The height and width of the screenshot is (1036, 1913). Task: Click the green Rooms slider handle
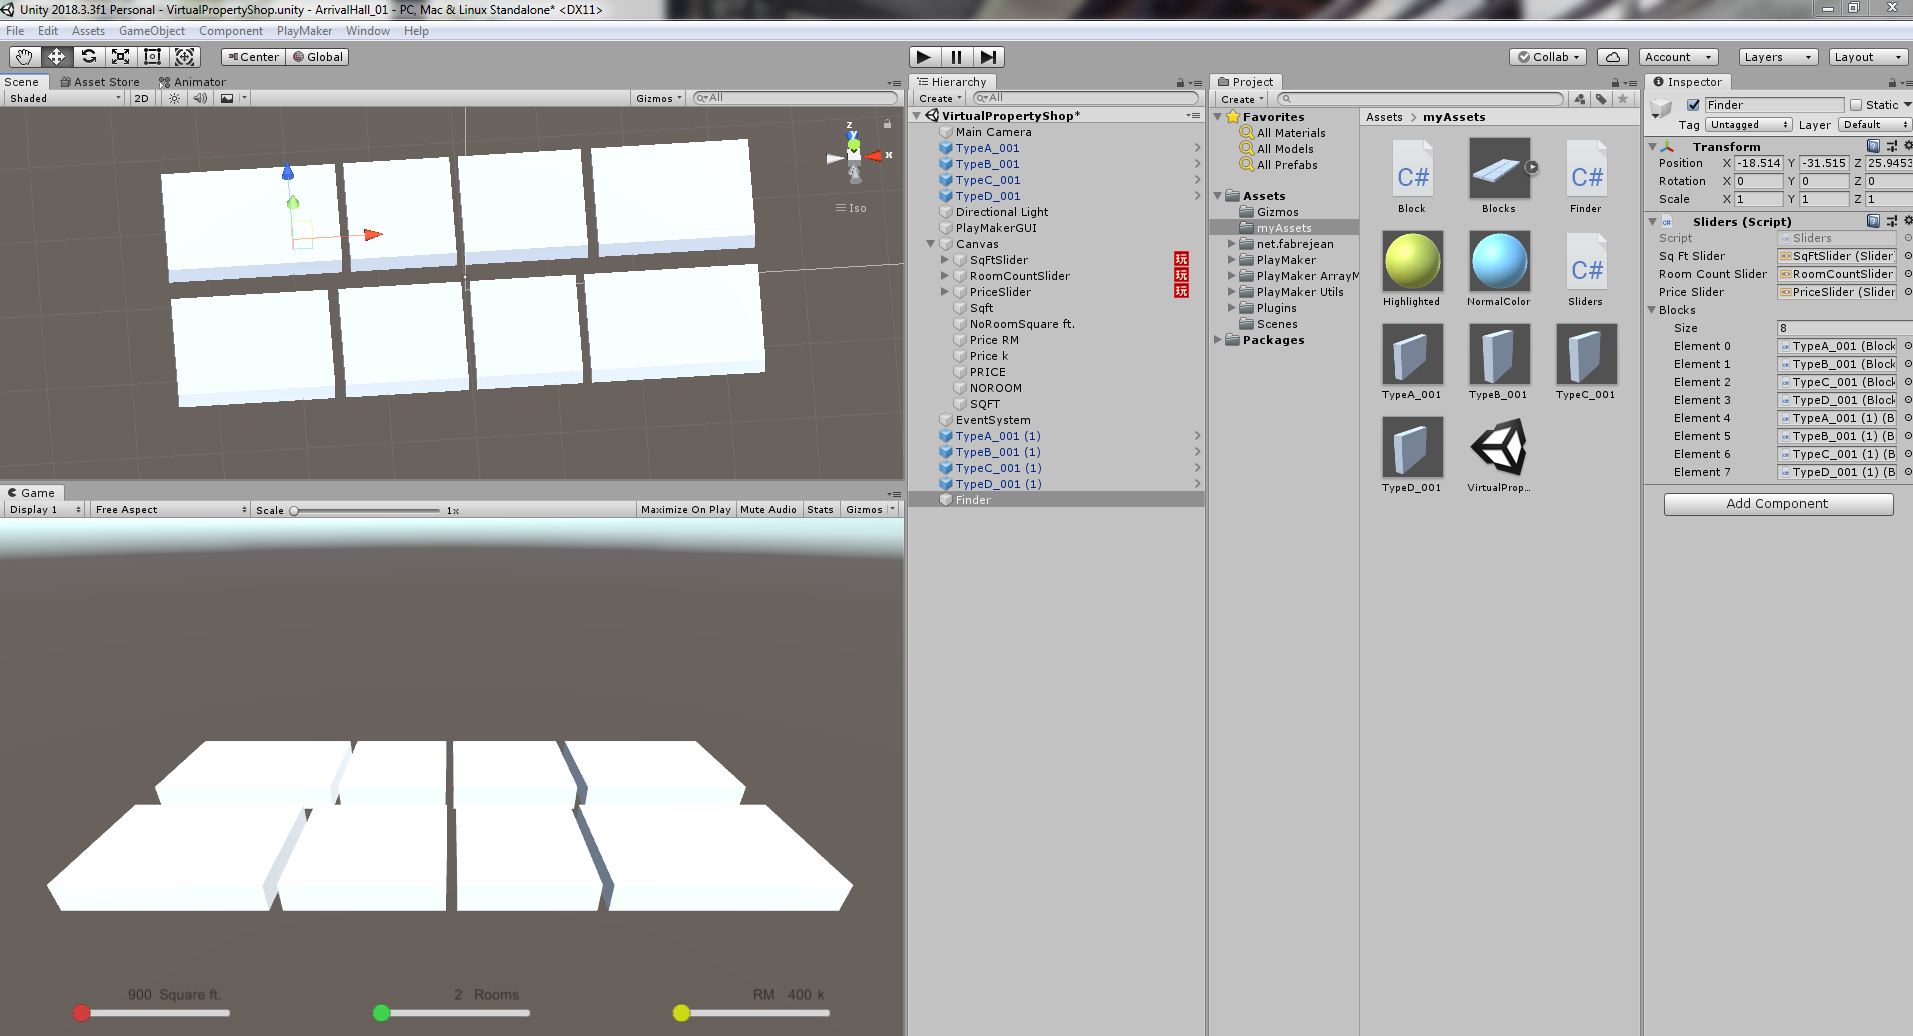pos(381,1013)
